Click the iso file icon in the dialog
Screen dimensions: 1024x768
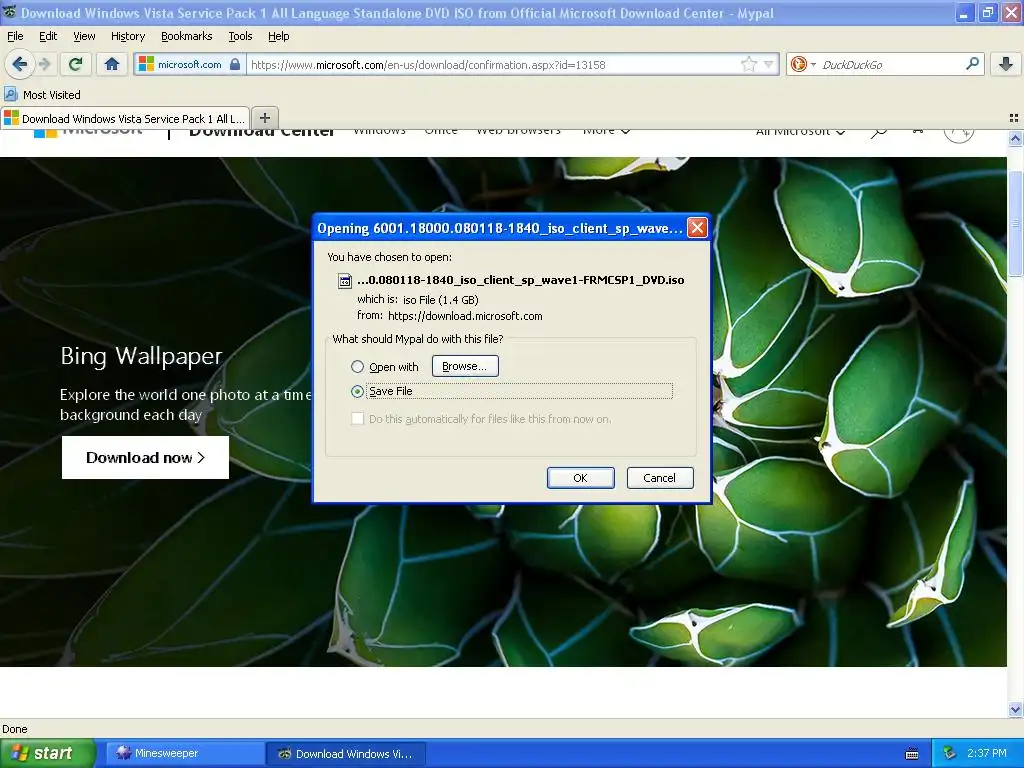pyautogui.click(x=345, y=281)
